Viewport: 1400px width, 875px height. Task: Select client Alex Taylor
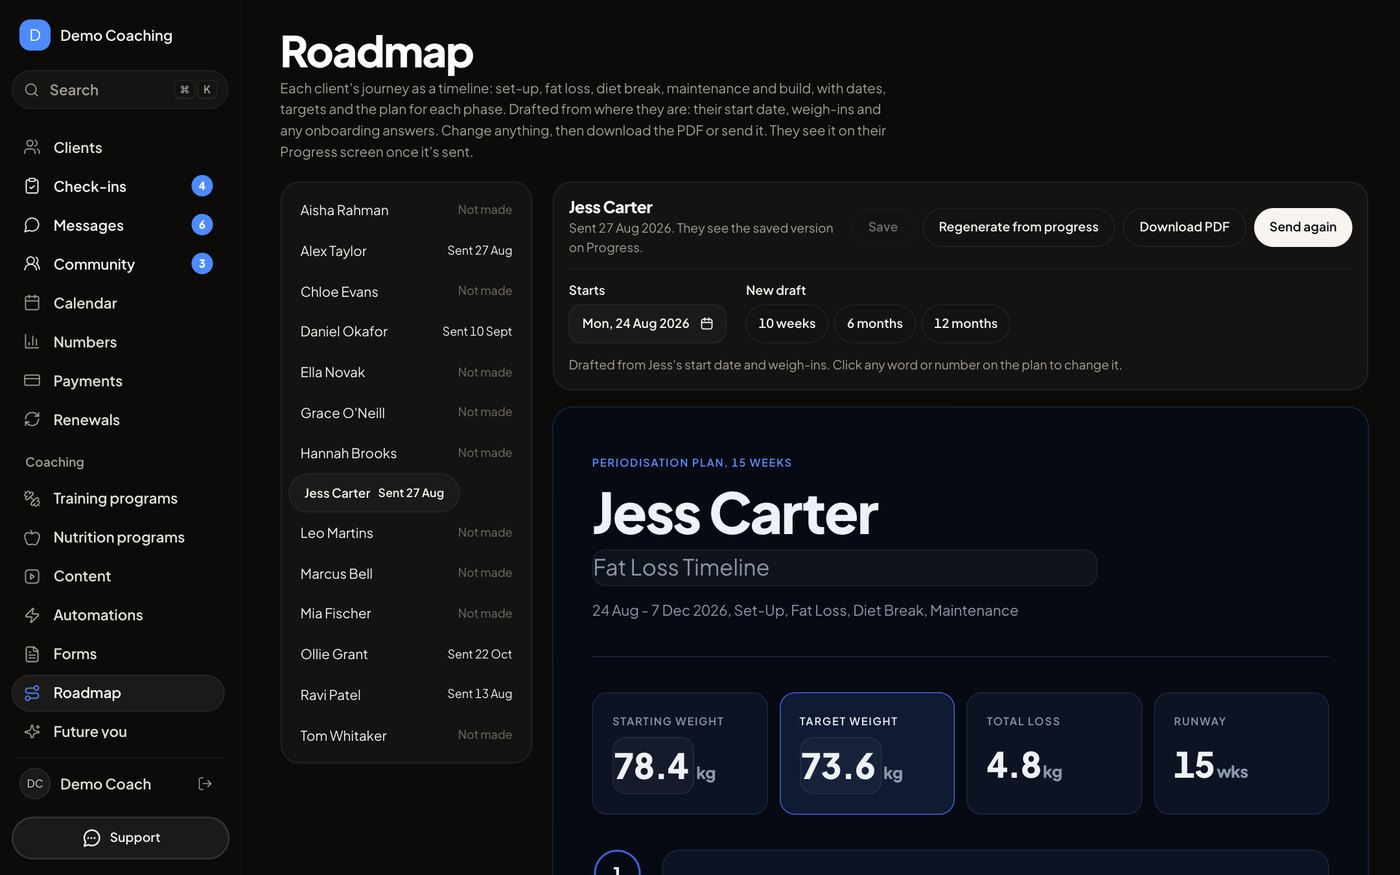[406, 251]
